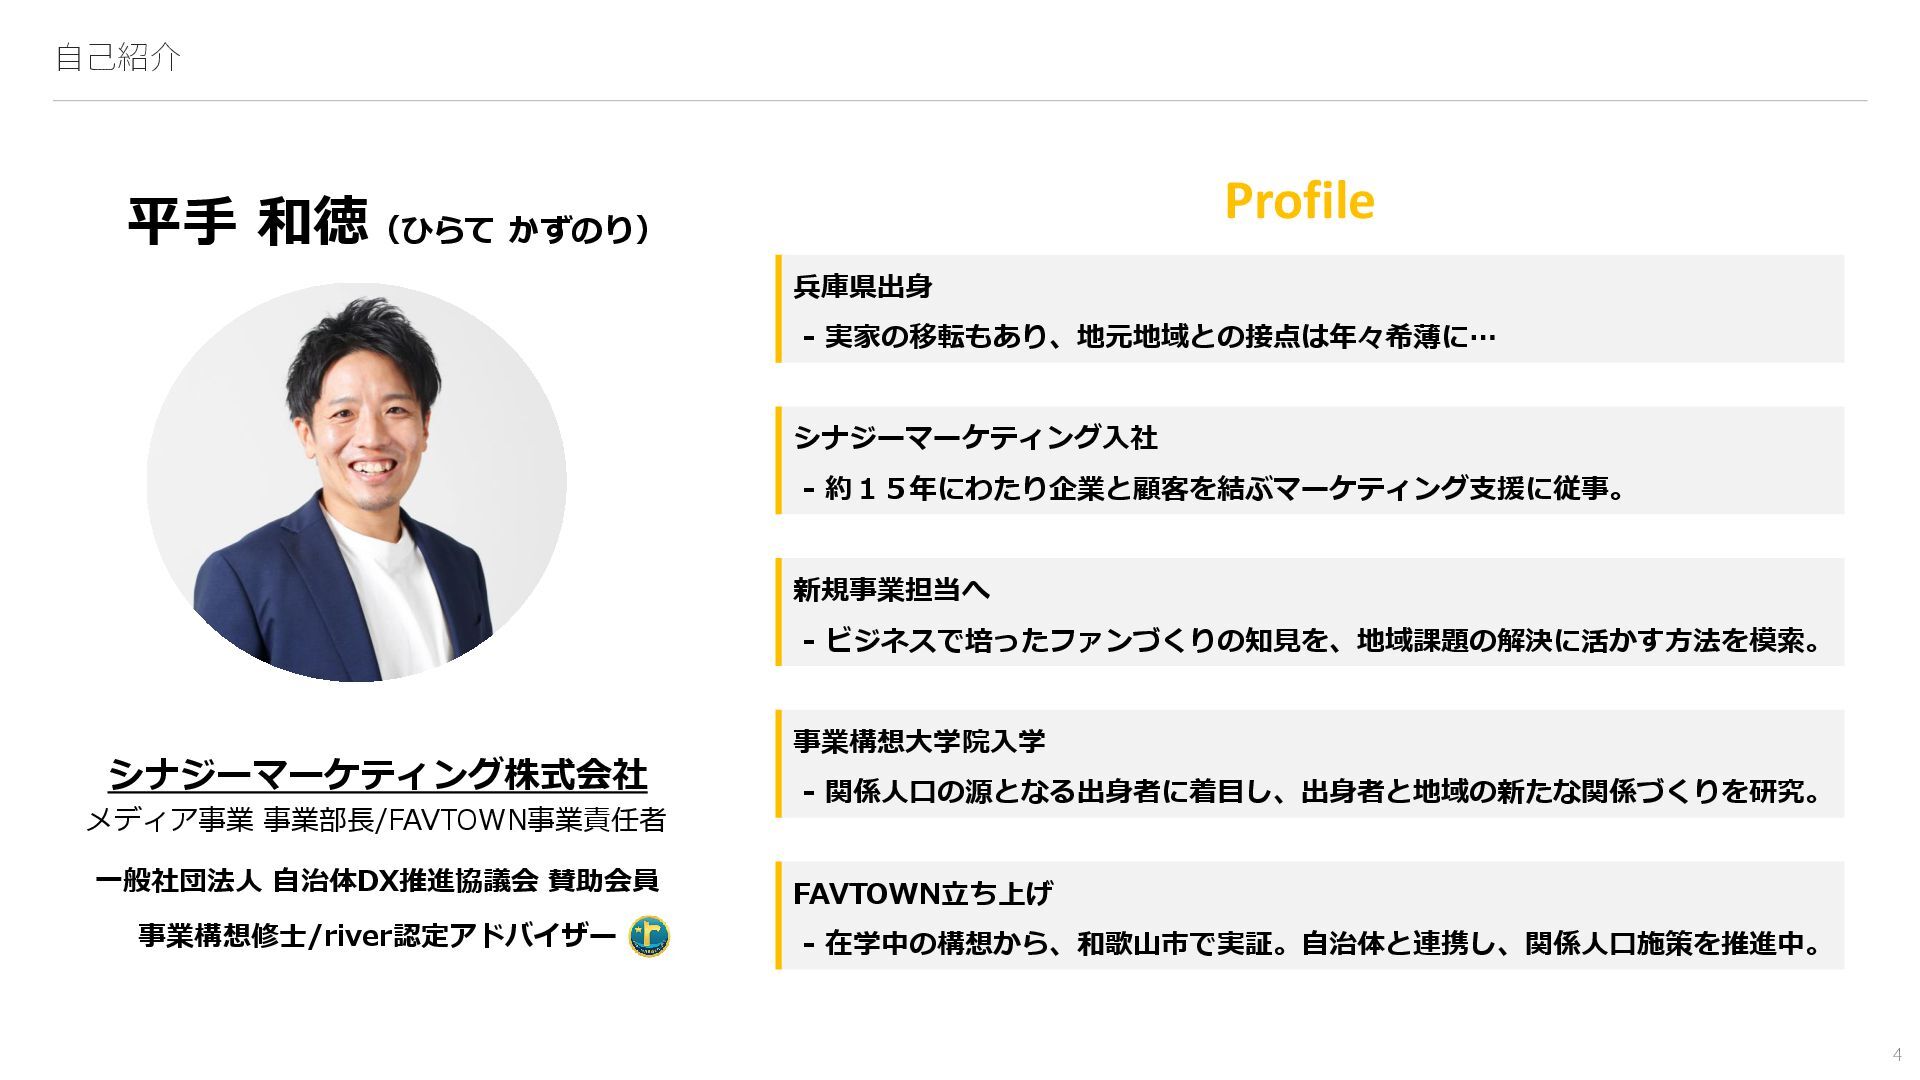1920x1080 pixels.
Task: Select the name 平手 和徳
Action: tap(248, 221)
